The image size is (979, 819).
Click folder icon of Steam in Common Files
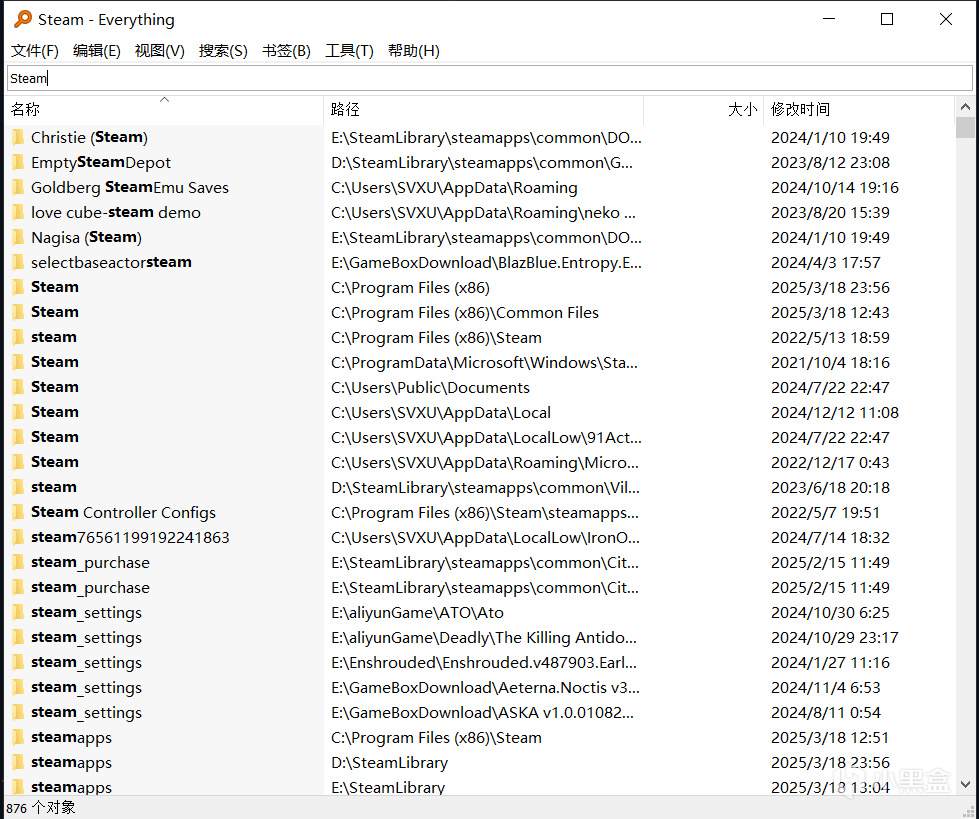tap(19, 312)
